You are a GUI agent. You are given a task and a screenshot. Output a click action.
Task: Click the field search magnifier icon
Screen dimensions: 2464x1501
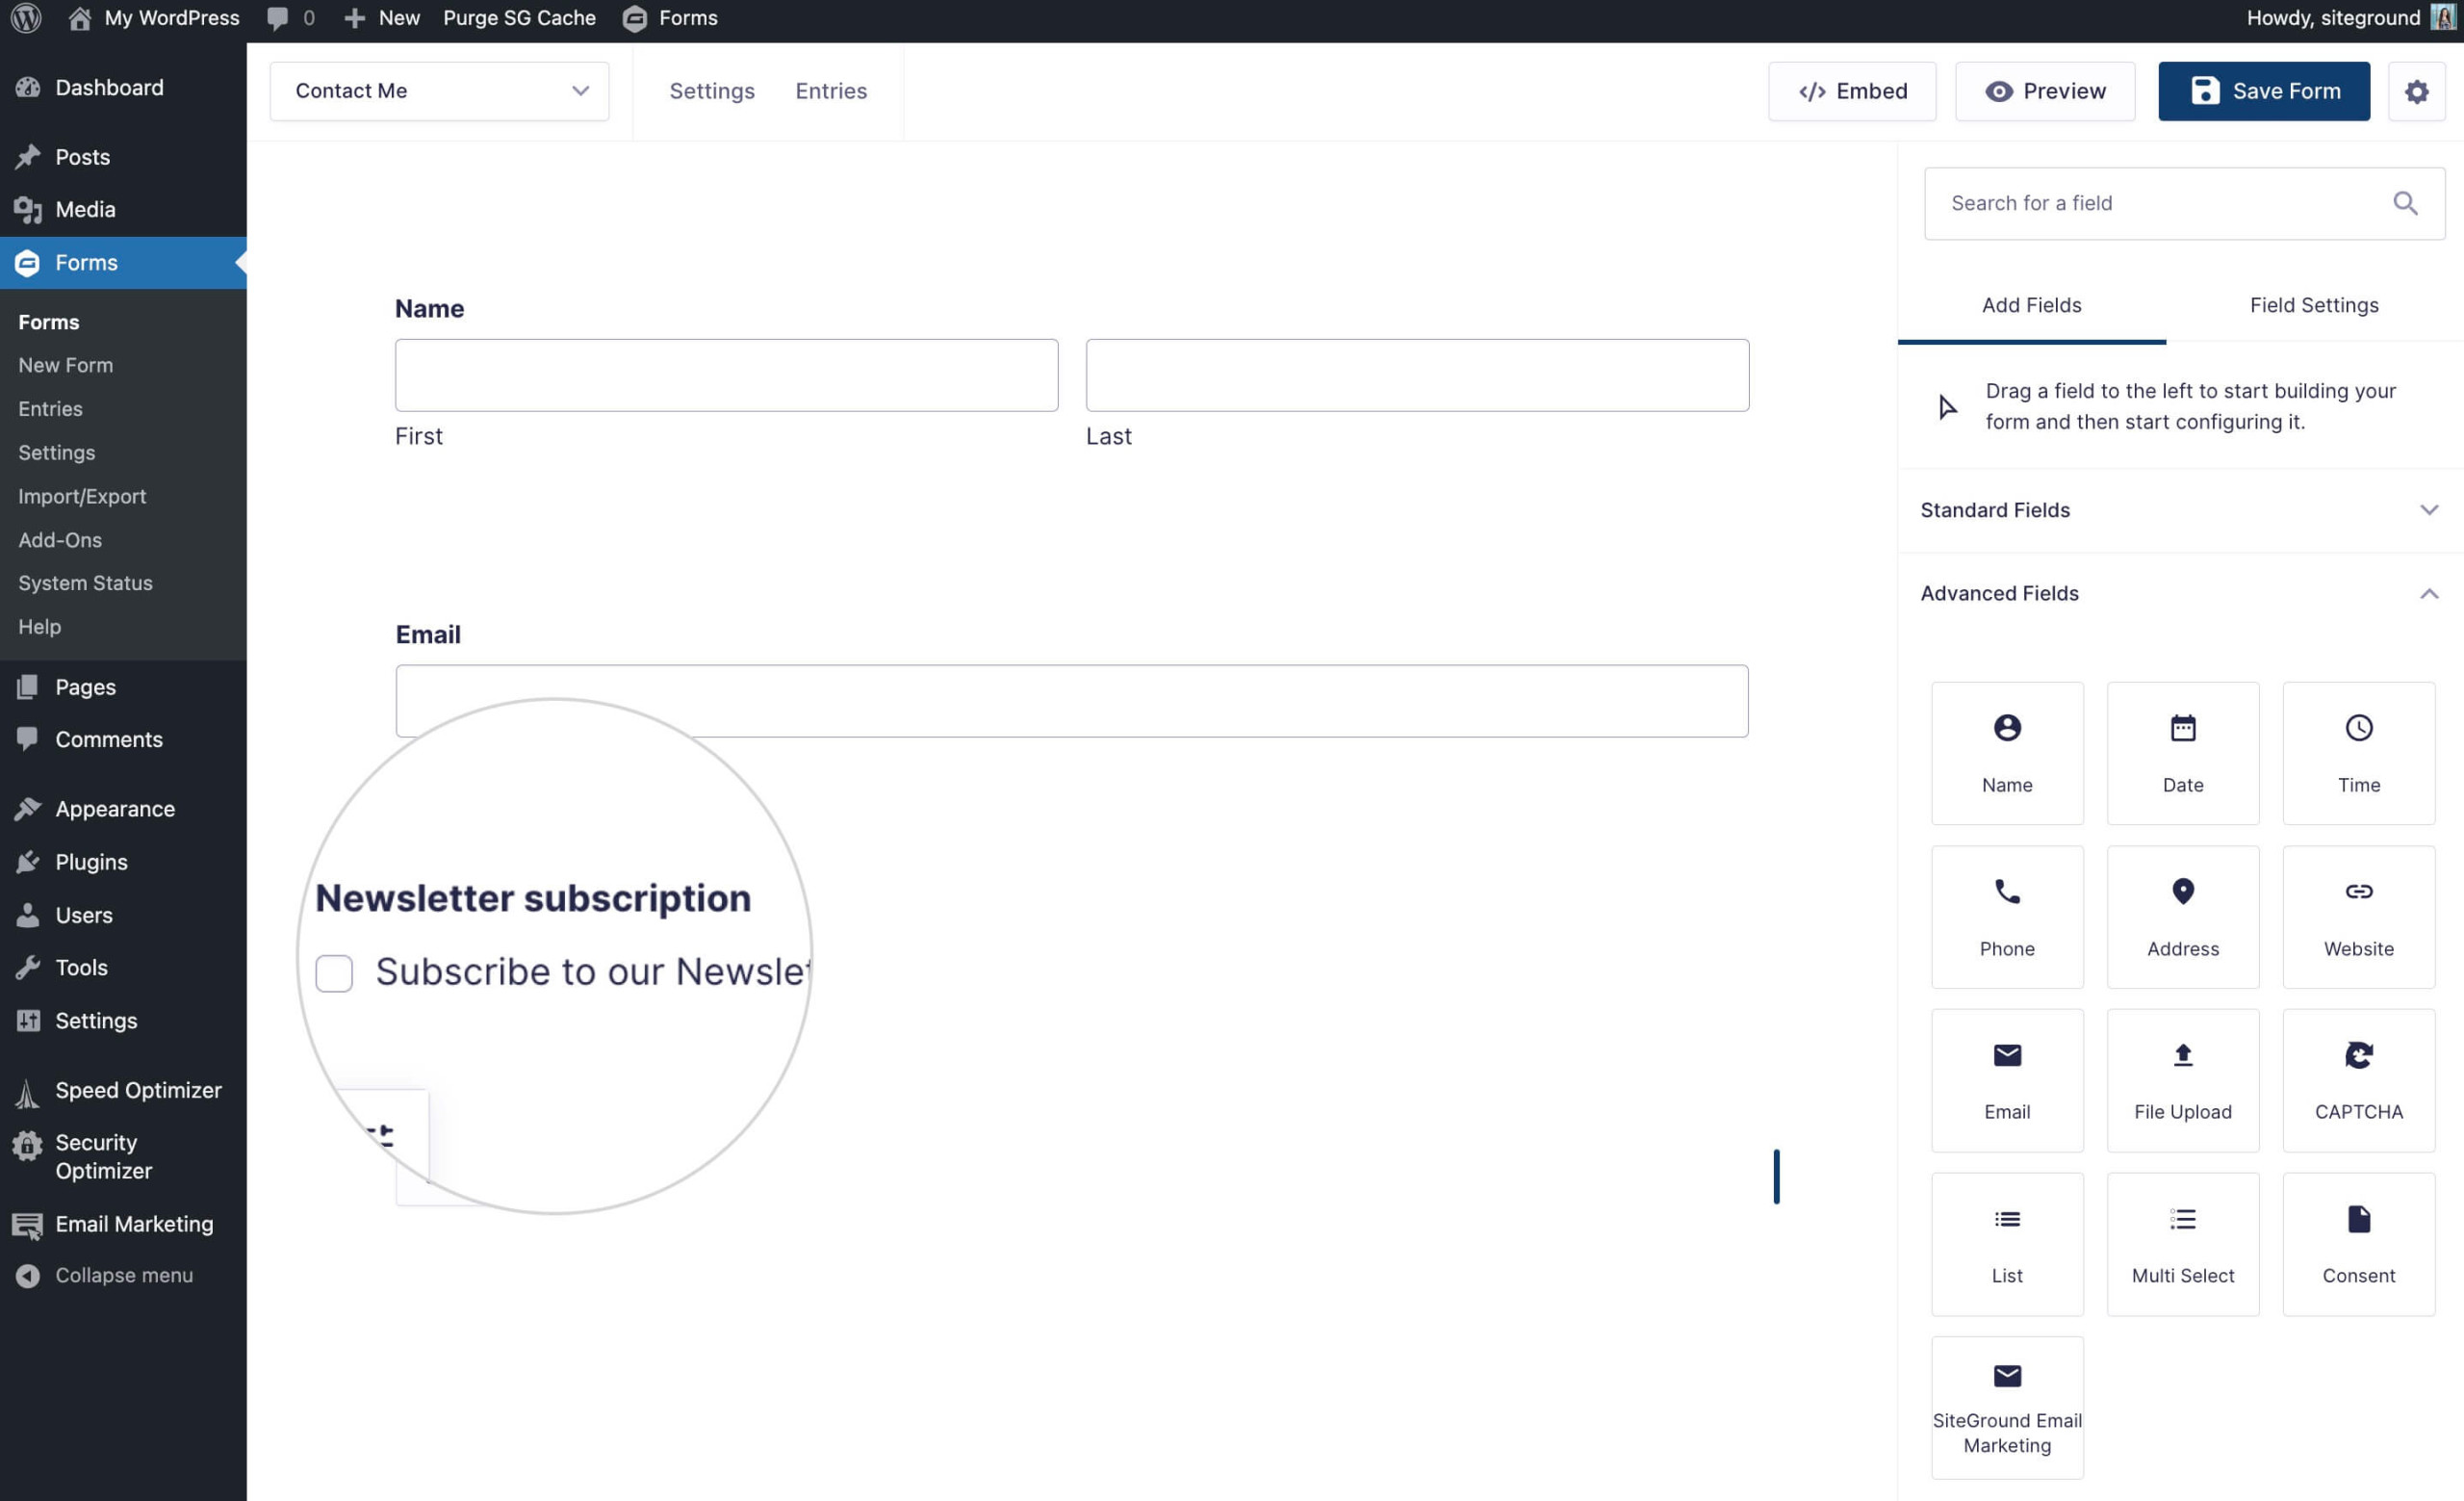2405,203
